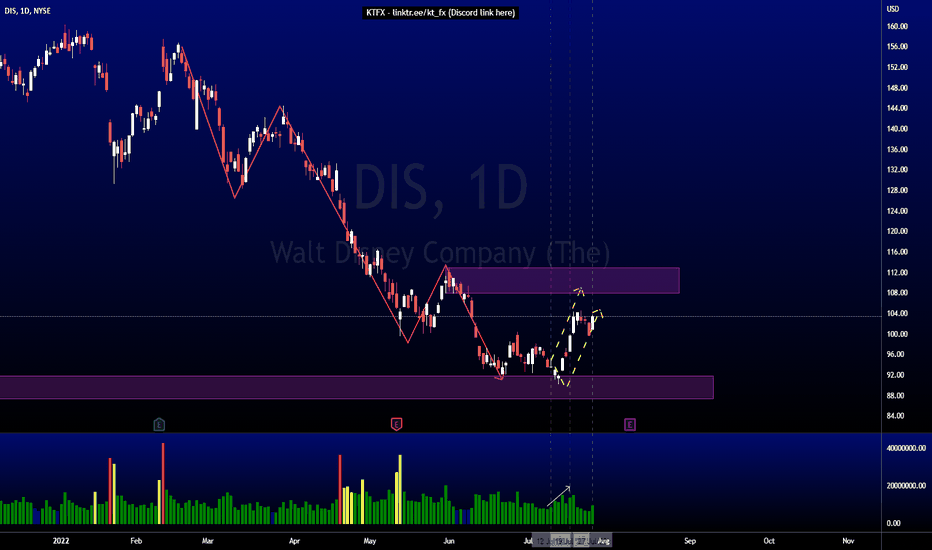Screen dimensions: 932x550
Task: Click the 0.00 volume axis label
Action: click(893, 523)
